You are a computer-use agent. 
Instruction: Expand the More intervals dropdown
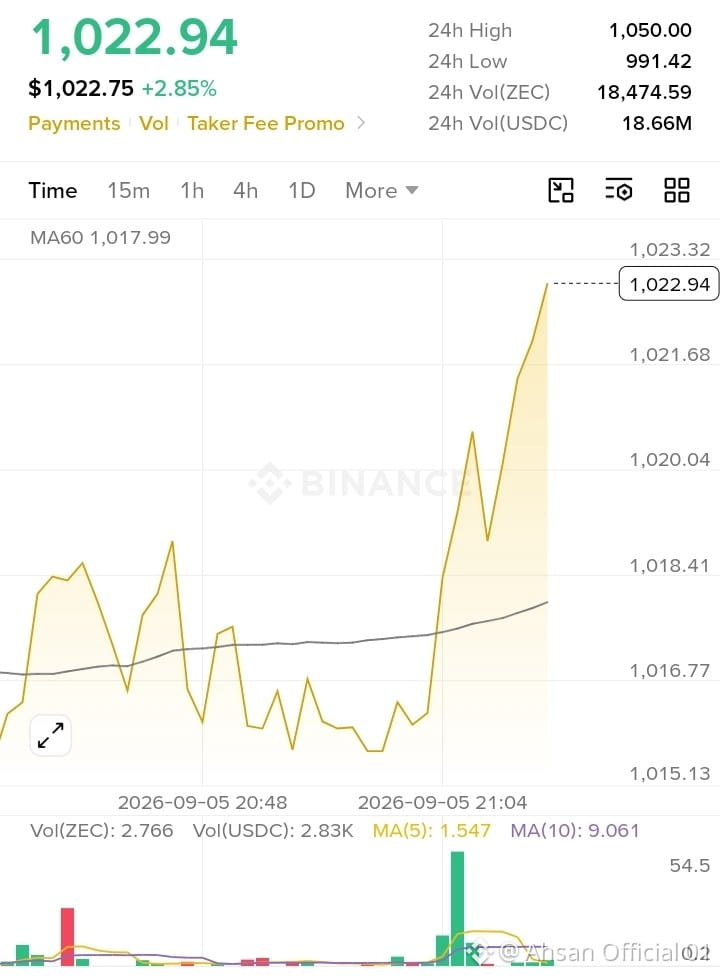pos(382,190)
